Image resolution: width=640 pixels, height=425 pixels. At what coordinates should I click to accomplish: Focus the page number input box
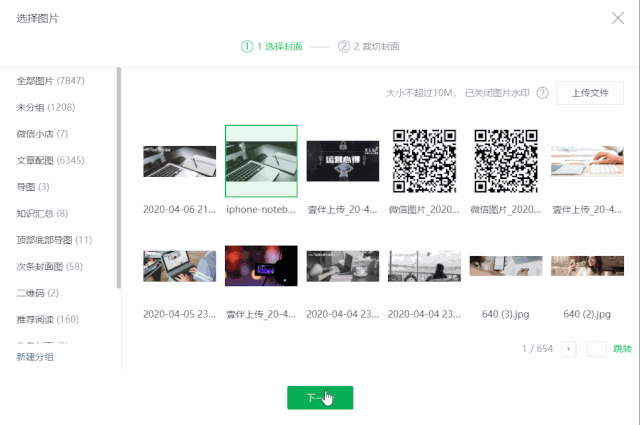(596, 349)
